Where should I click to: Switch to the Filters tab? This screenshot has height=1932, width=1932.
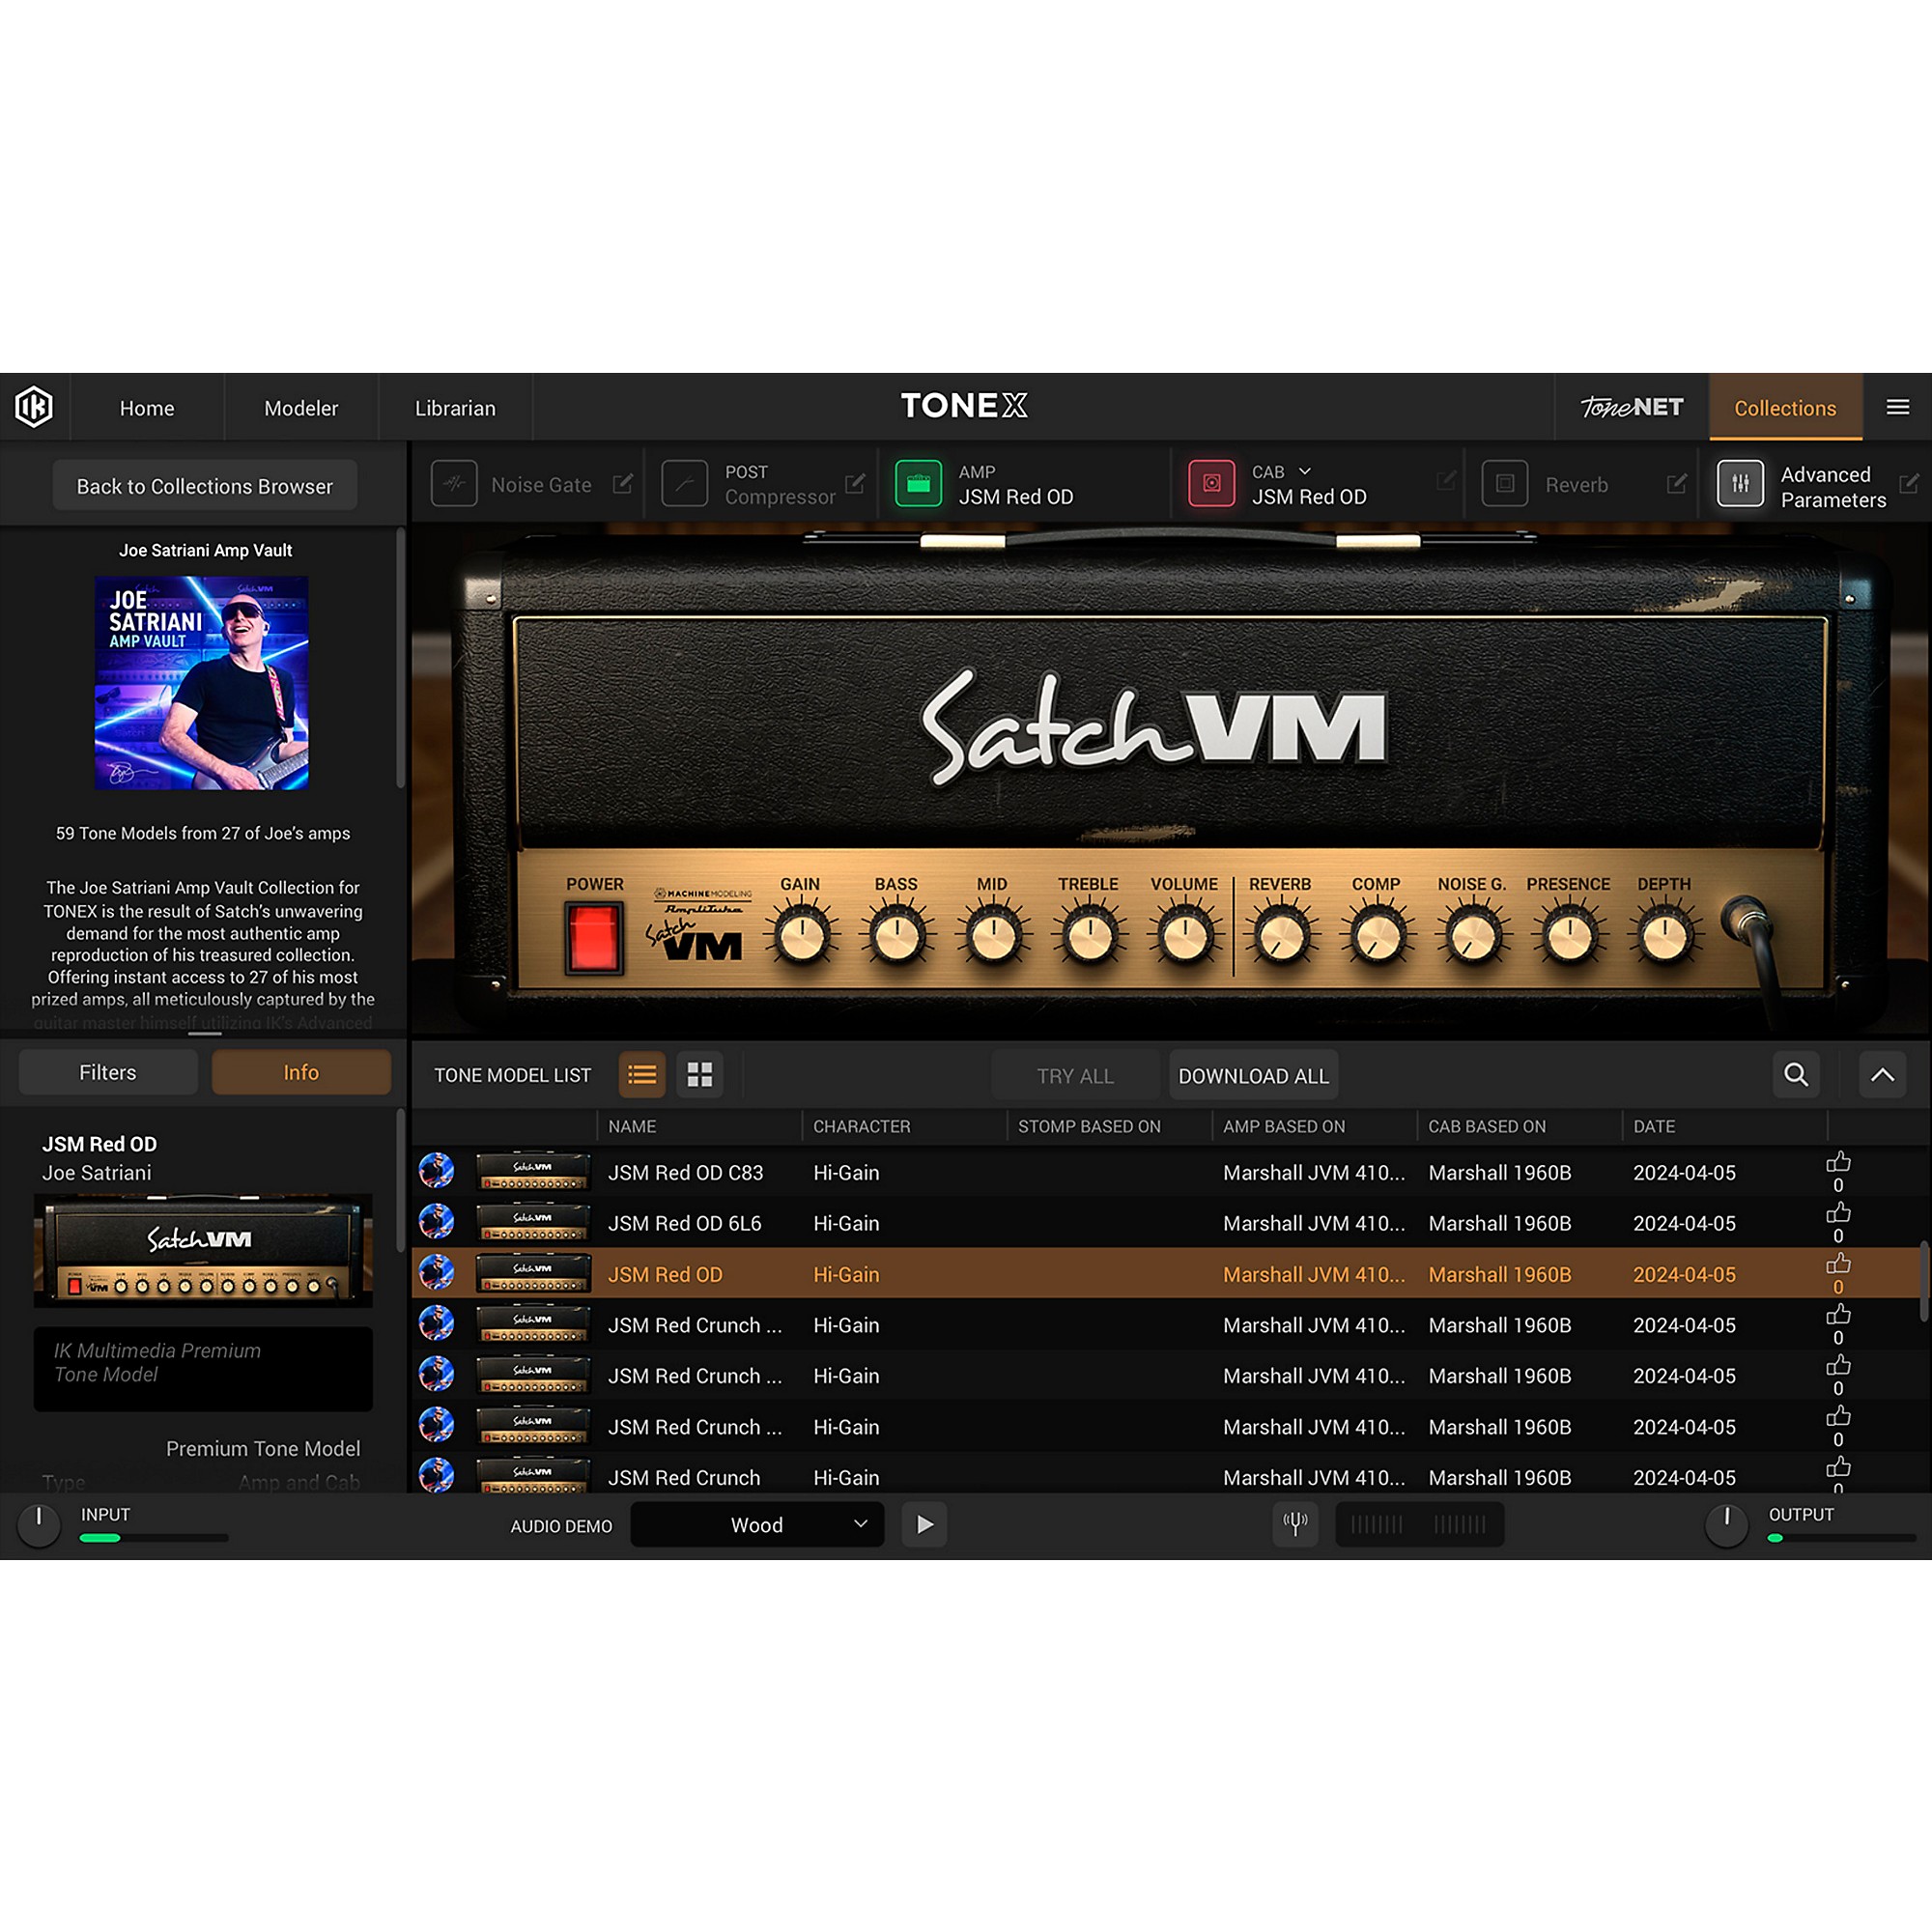pyautogui.click(x=108, y=1072)
